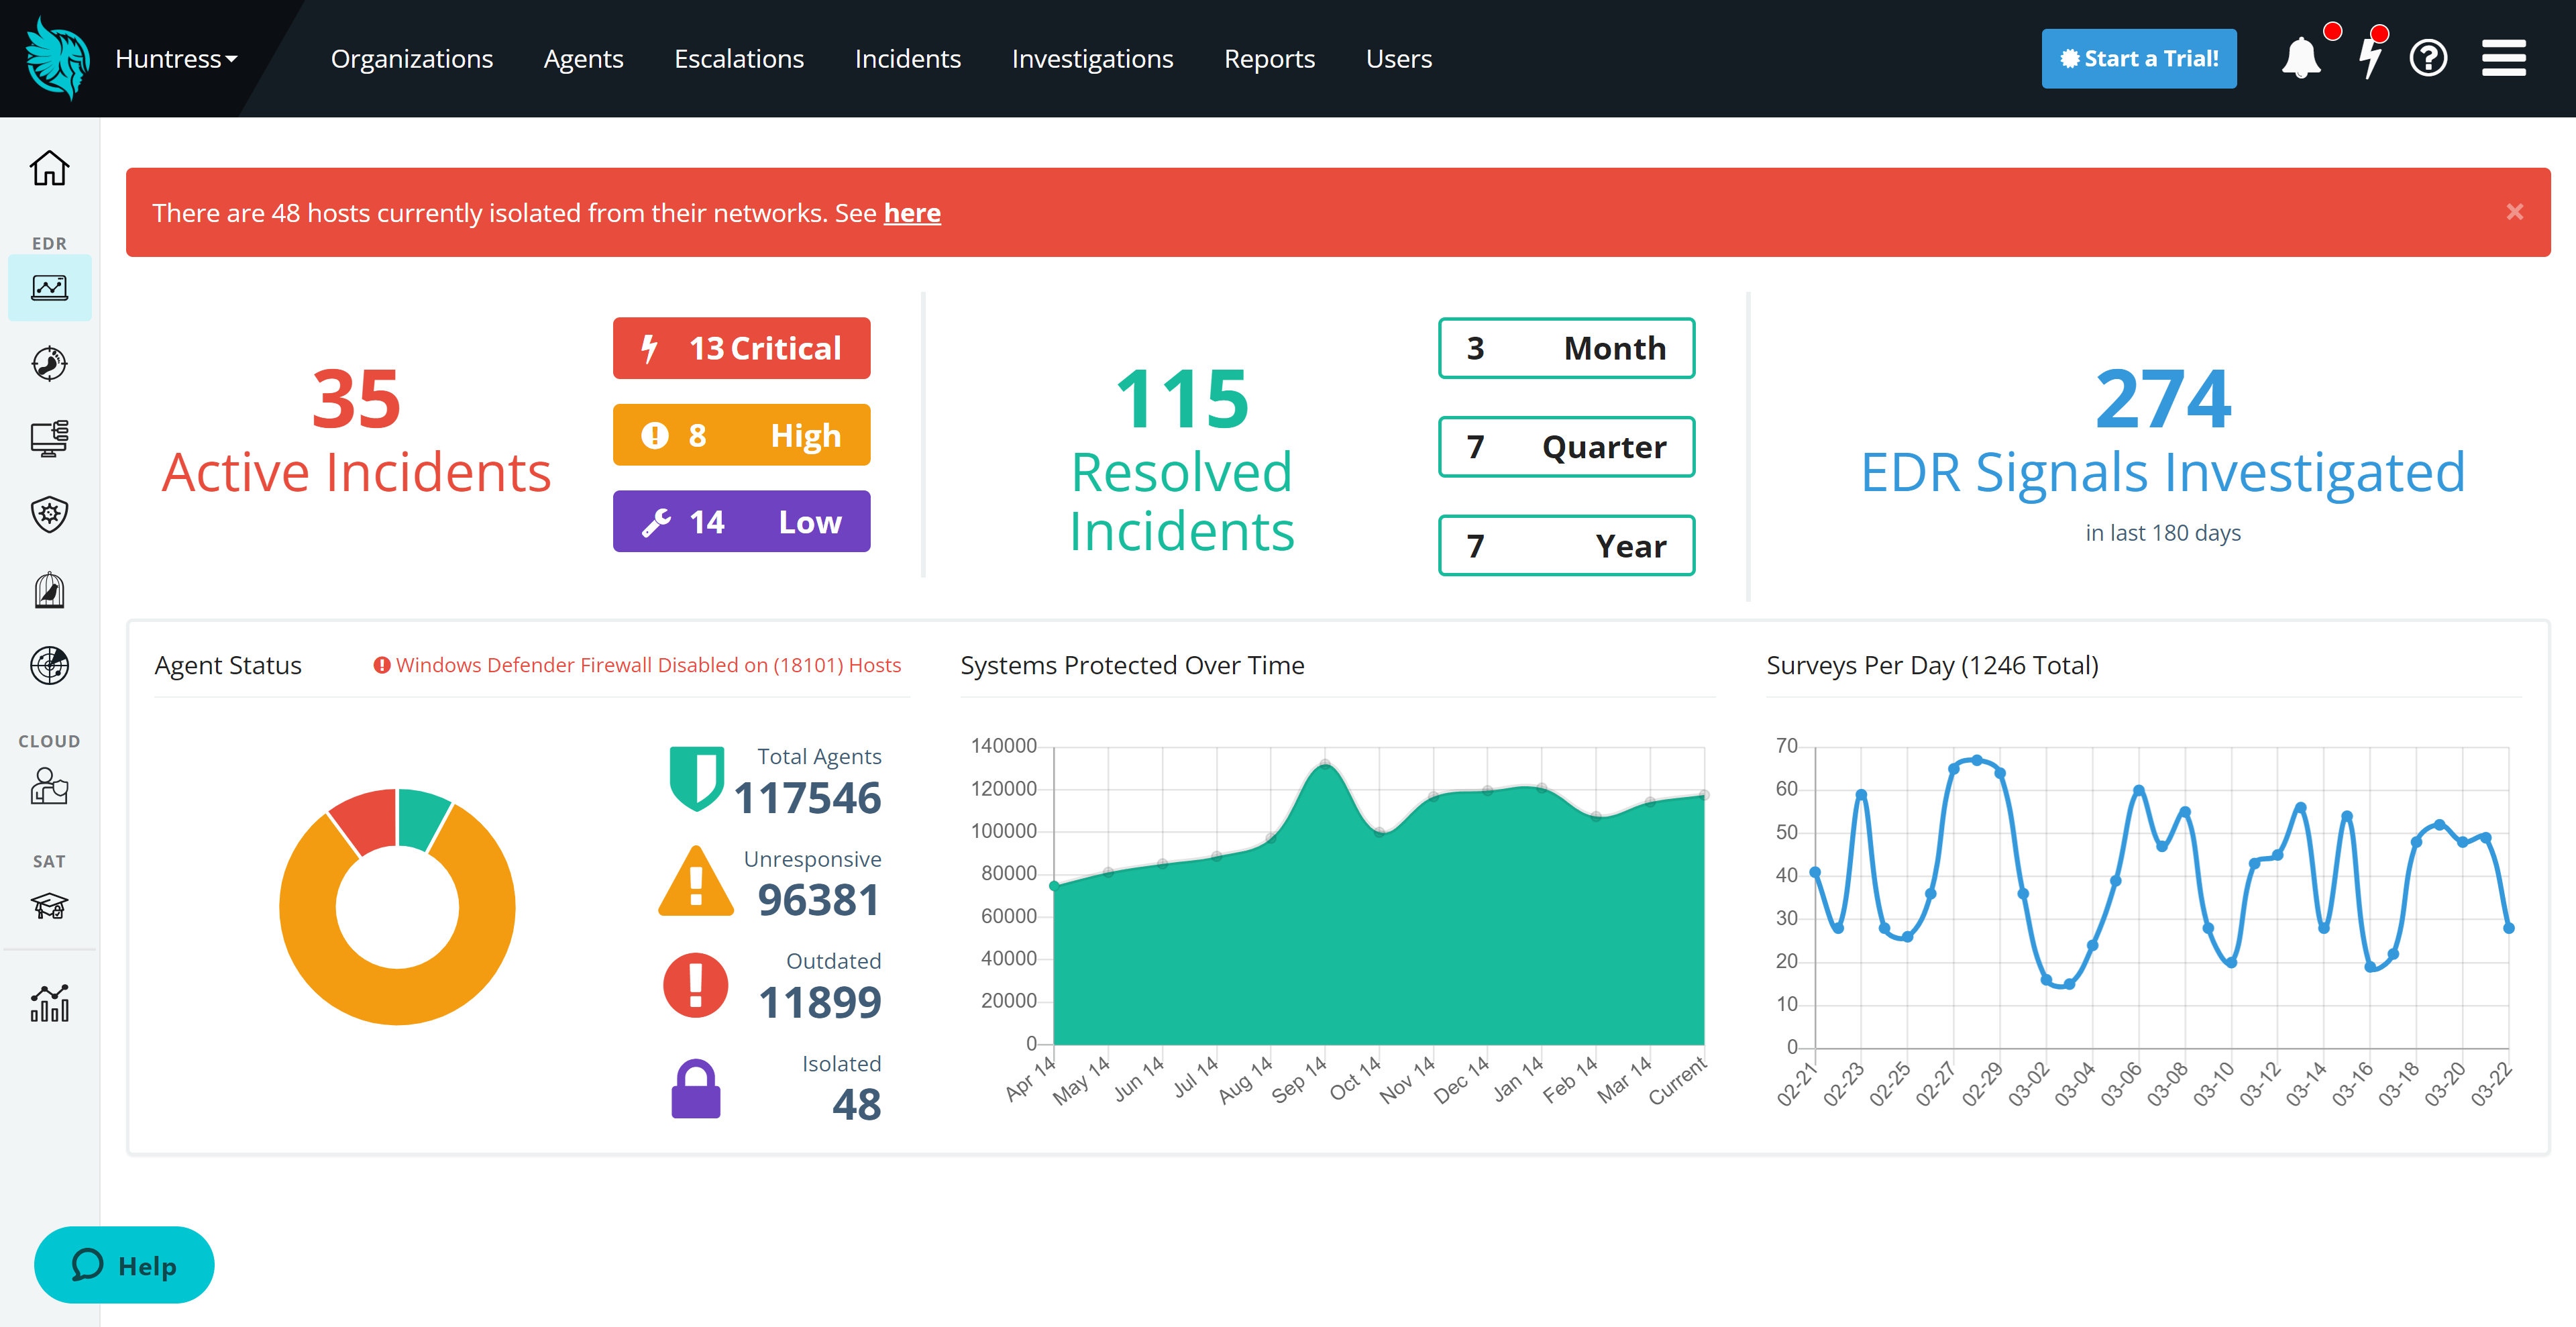
Task: Open the bar chart reports sidebar icon
Action: point(49,1003)
